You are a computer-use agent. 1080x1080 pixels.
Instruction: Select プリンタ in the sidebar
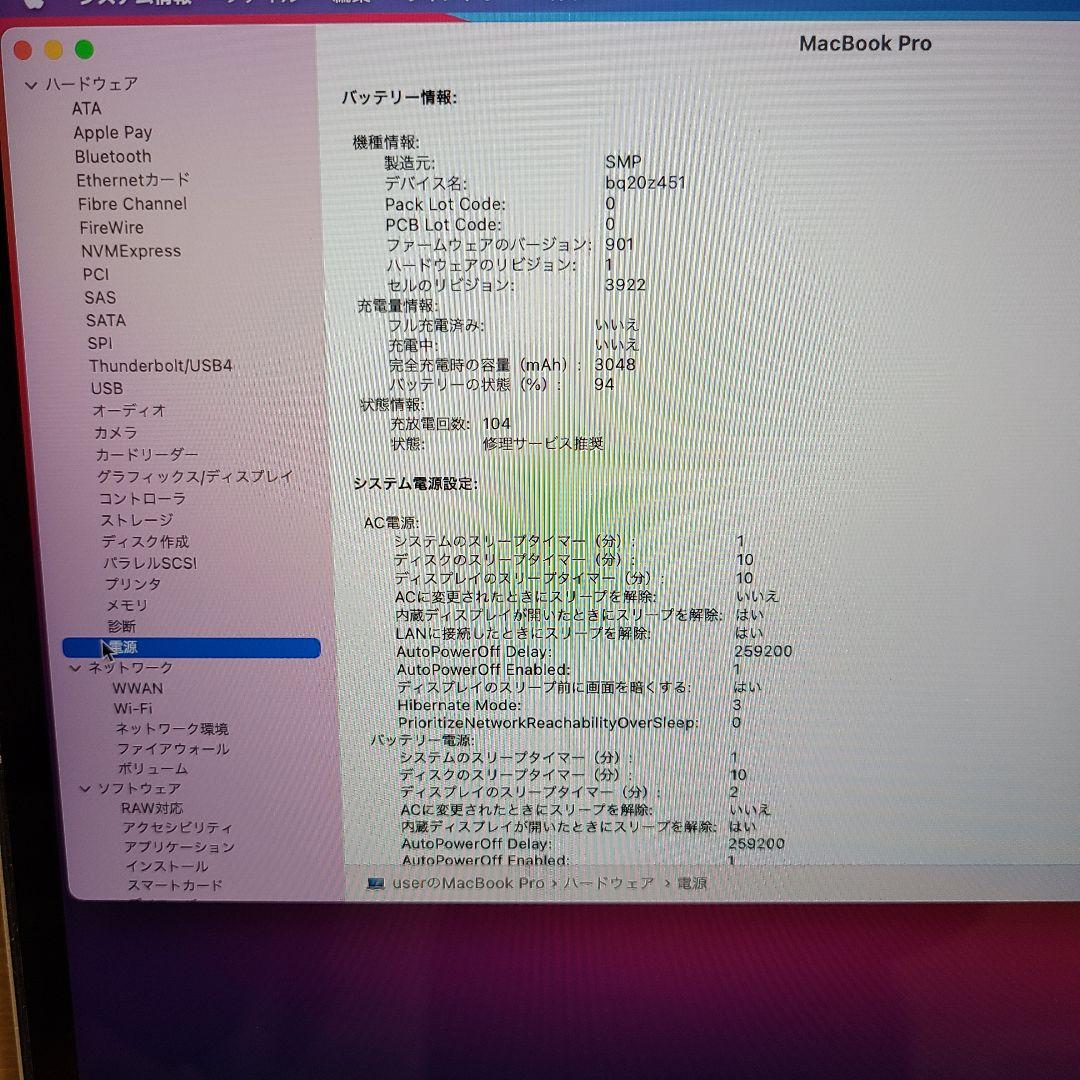(x=133, y=584)
